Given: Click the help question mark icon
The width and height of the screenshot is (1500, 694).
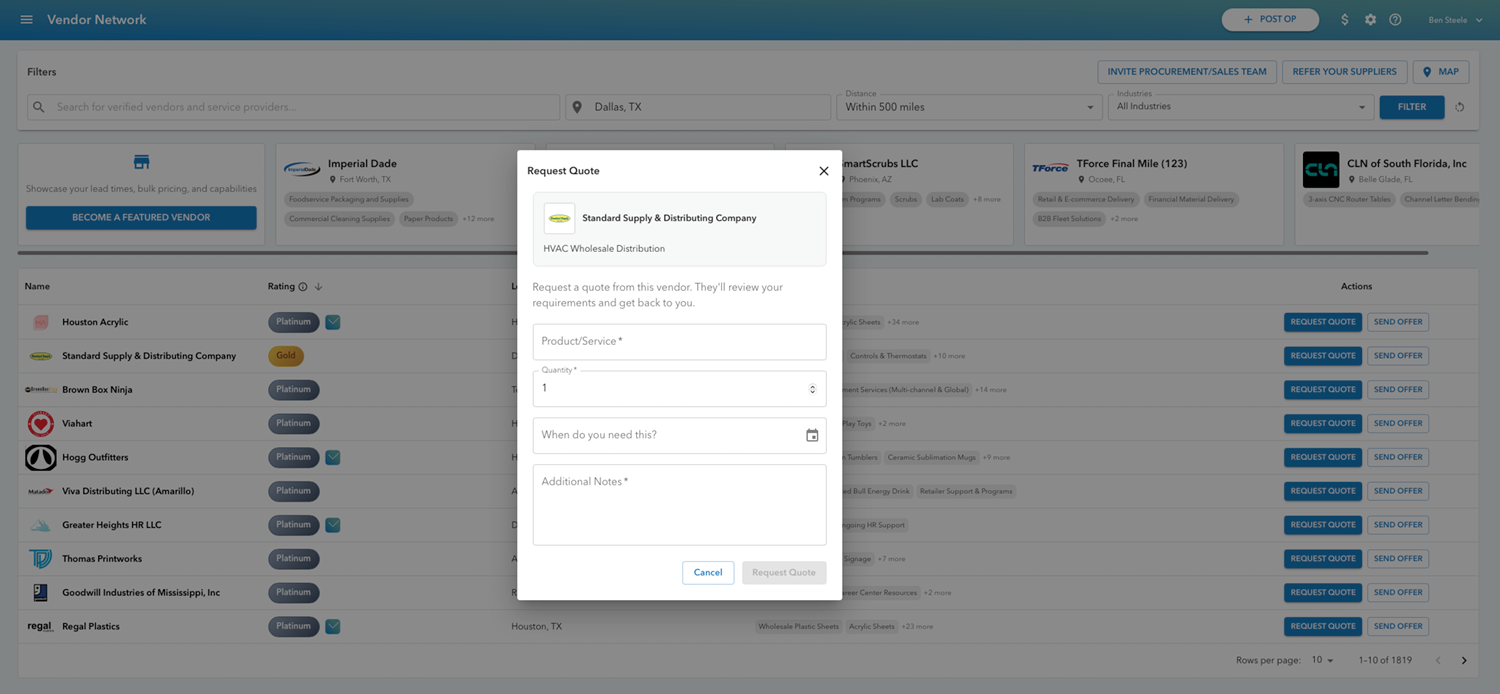Looking at the screenshot, I should (1395, 19).
